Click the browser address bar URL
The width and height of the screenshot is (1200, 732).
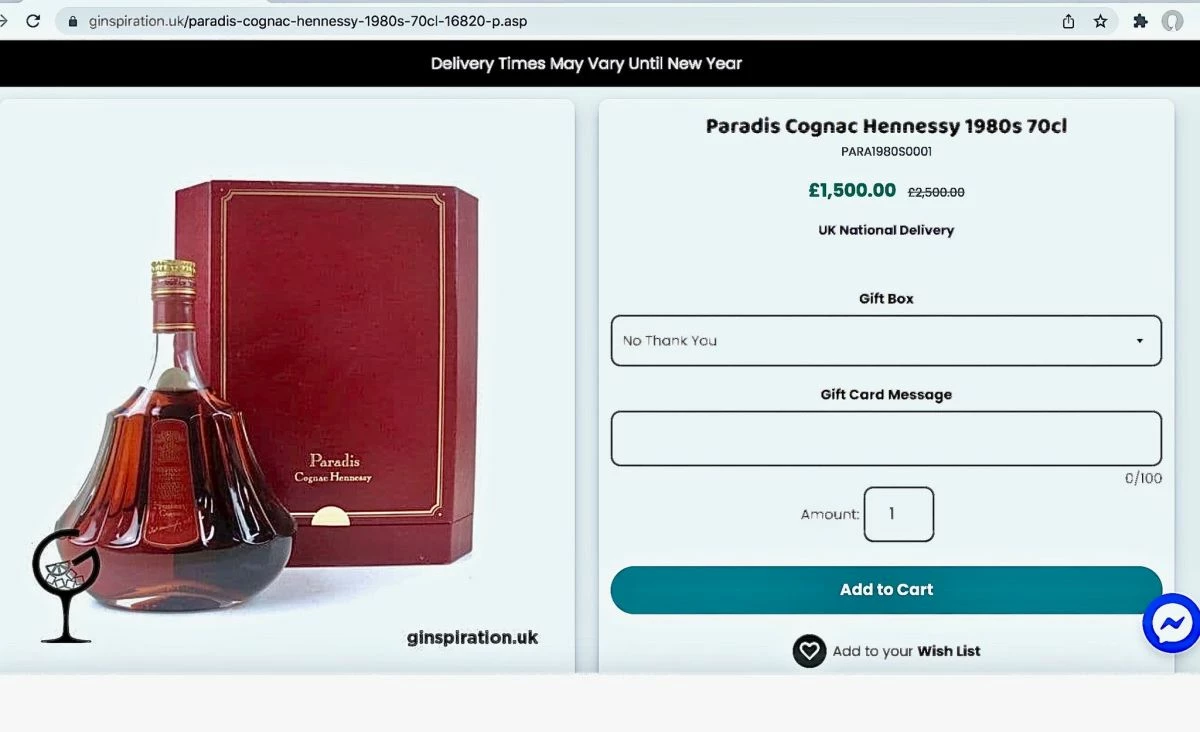point(308,21)
